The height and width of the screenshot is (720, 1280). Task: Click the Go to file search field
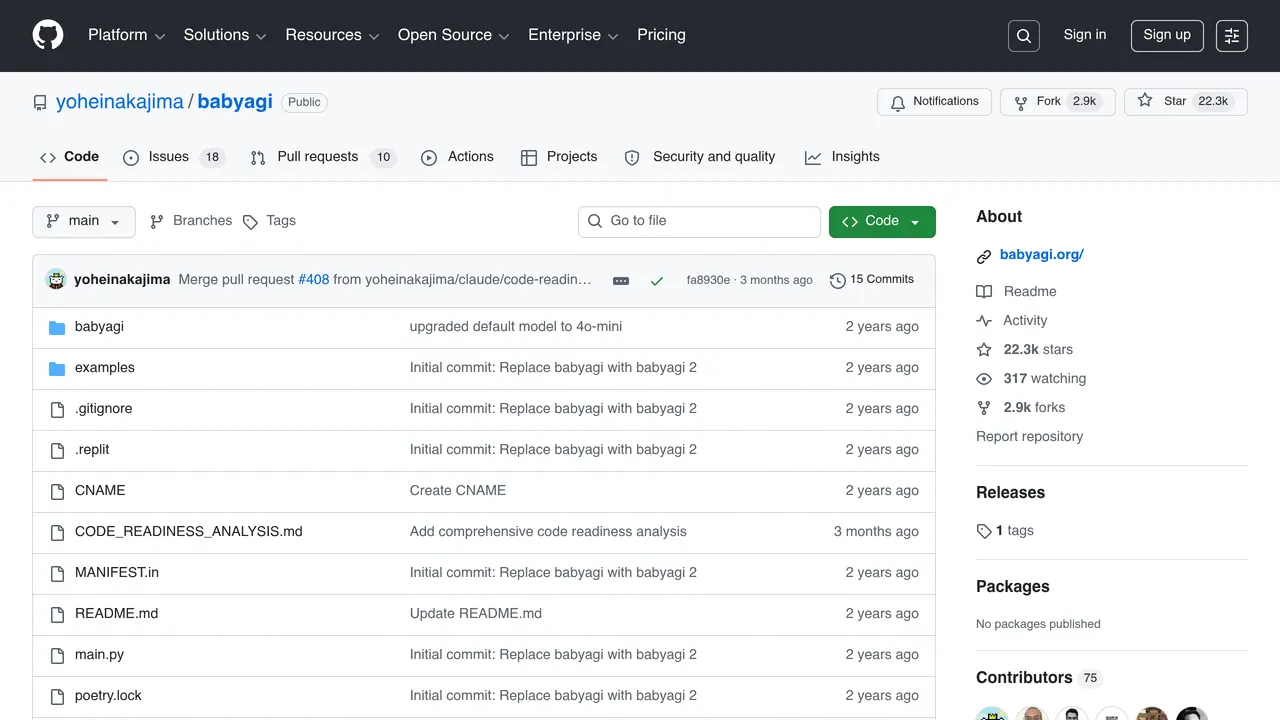point(699,221)
